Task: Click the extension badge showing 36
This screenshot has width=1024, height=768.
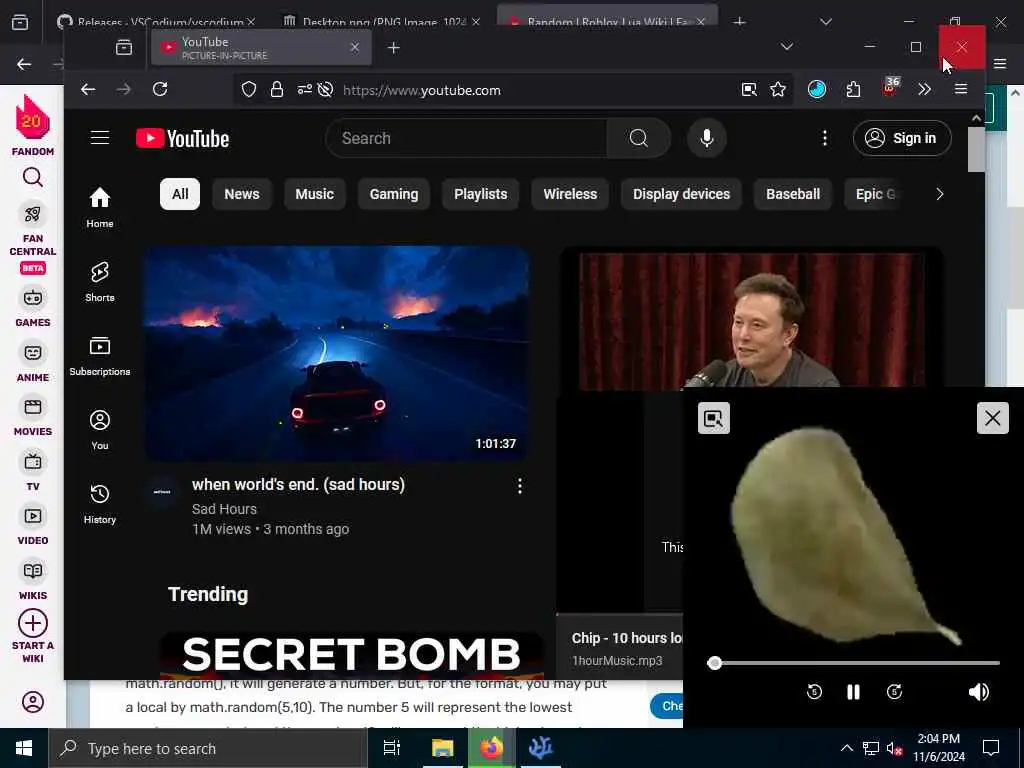Action: click(891, 87)
